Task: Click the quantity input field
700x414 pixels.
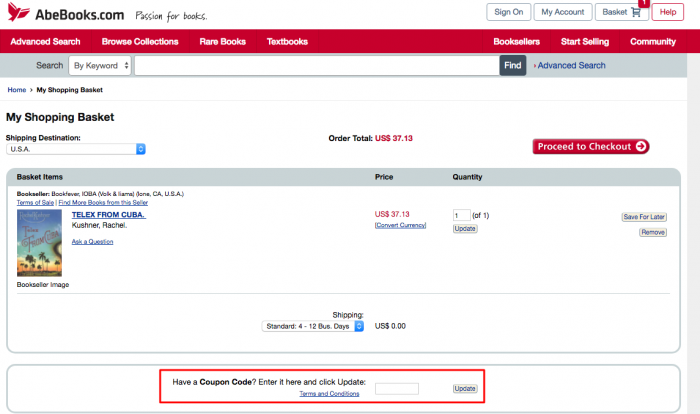Action: [462, 215]
